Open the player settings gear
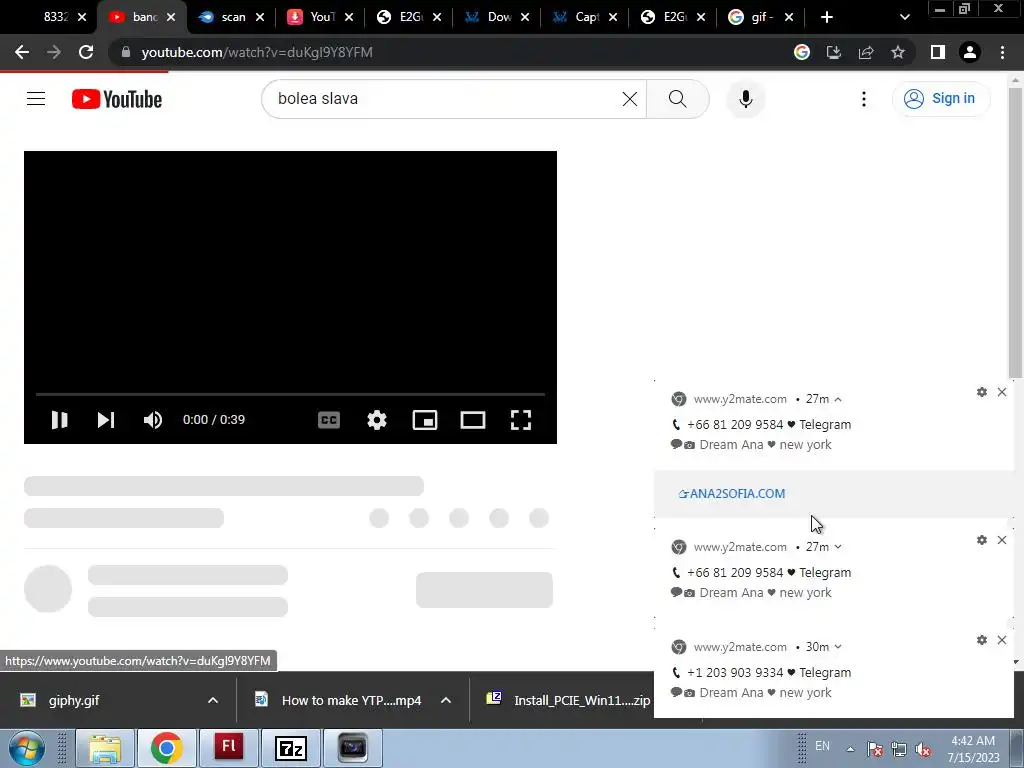The width and height of the screenshot is (1024, 768). [377, 420]
